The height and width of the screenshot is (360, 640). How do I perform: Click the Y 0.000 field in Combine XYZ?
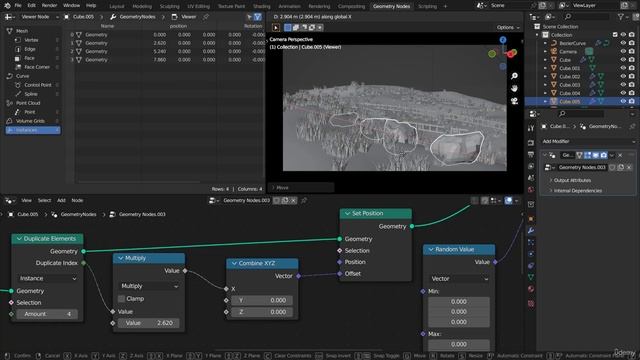(262, 300)
